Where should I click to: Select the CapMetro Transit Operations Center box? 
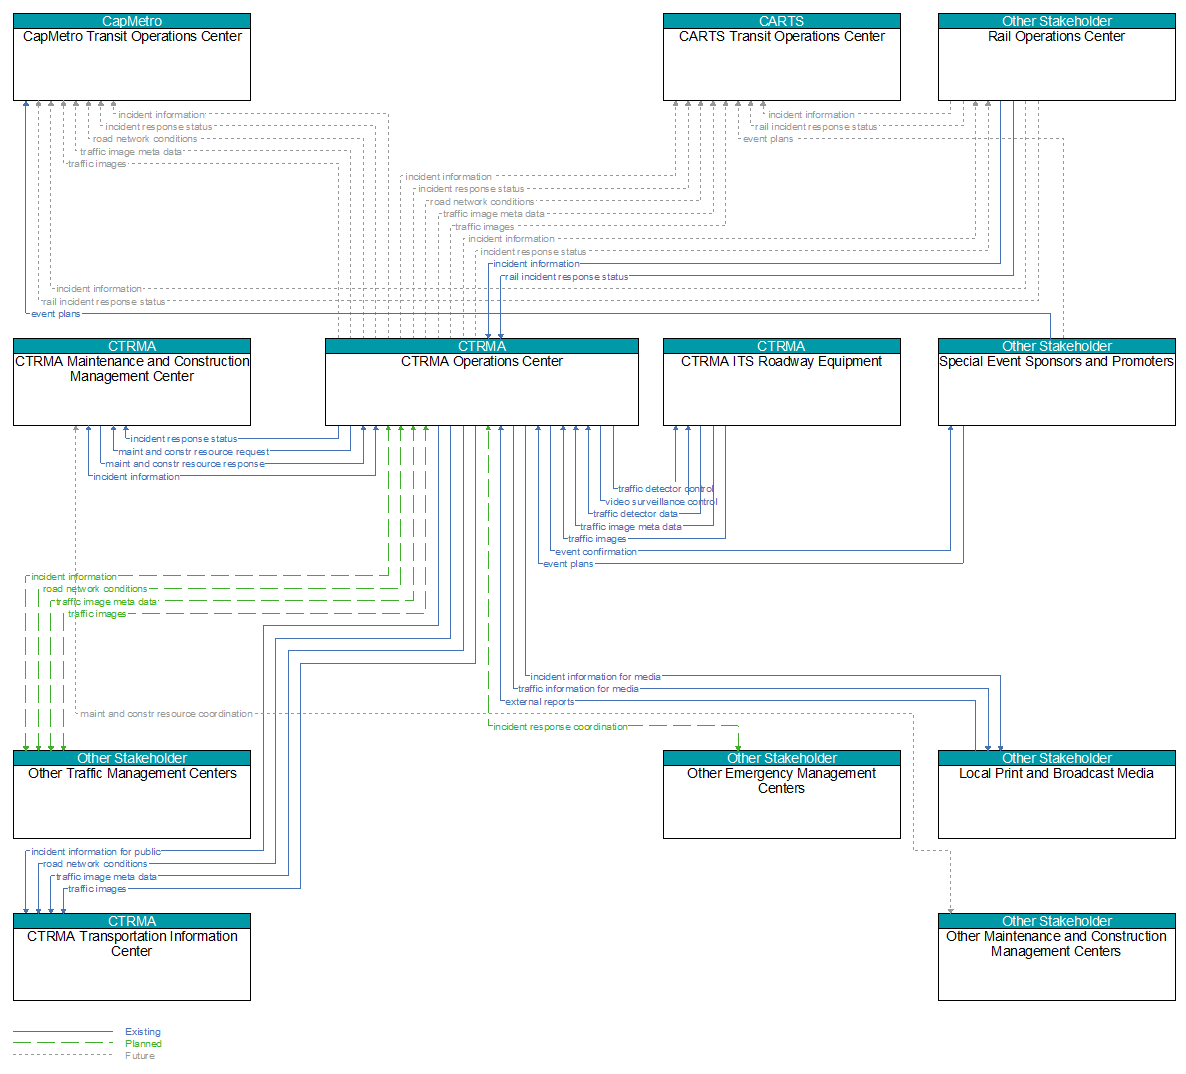[x=132, y=57]
